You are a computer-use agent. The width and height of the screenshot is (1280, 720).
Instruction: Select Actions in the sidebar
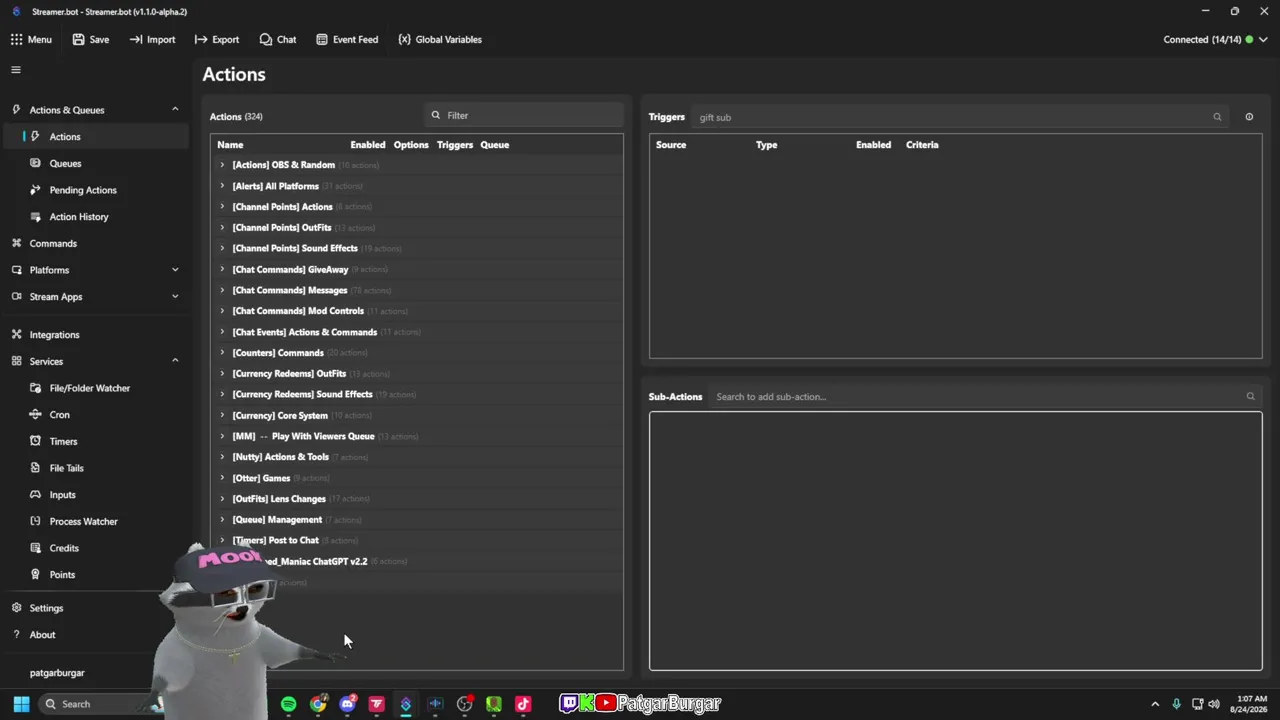(96, 137)
